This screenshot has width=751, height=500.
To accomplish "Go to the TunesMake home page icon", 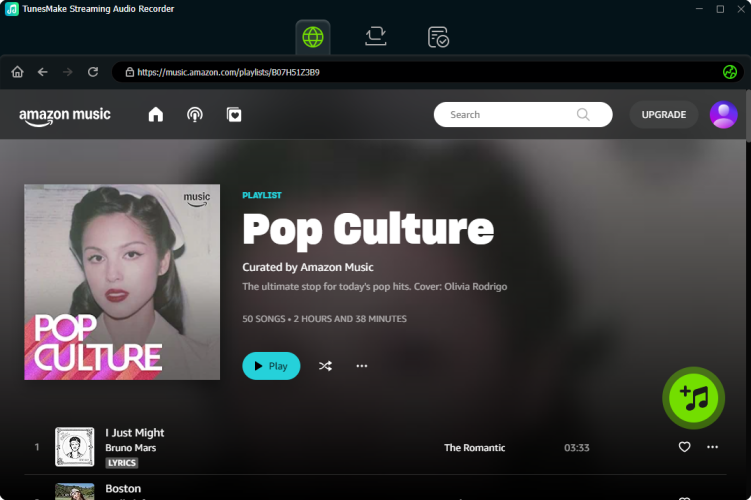I will click(x=17, y=72).
